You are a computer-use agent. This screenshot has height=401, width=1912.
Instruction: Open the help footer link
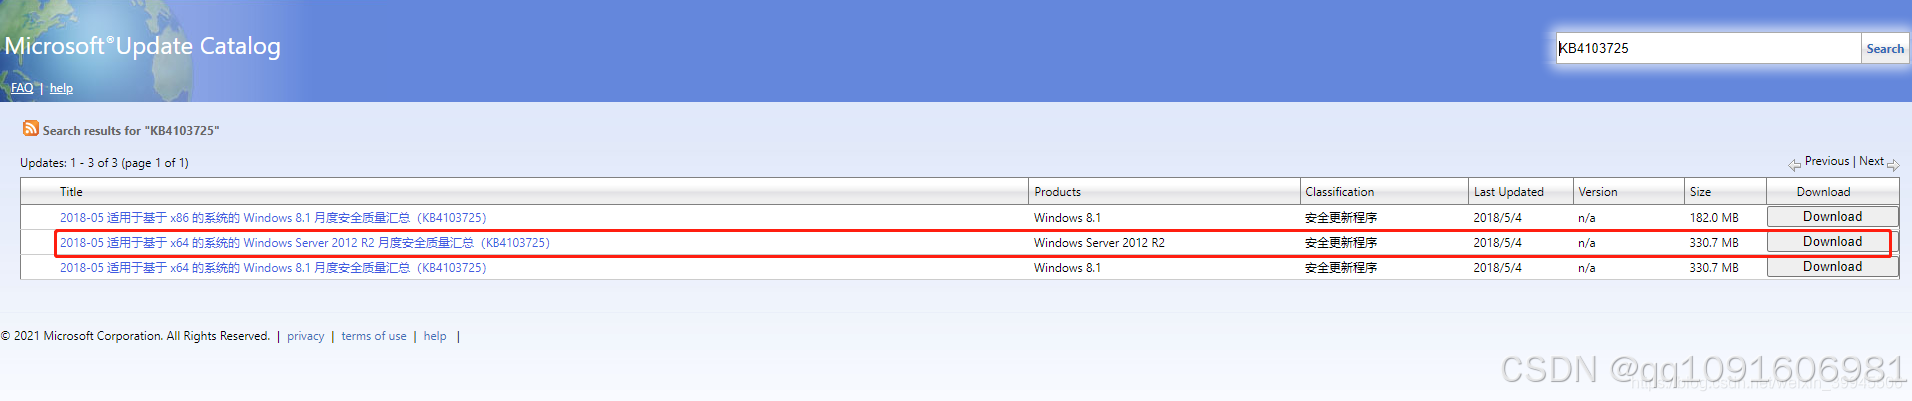(435, 337)
